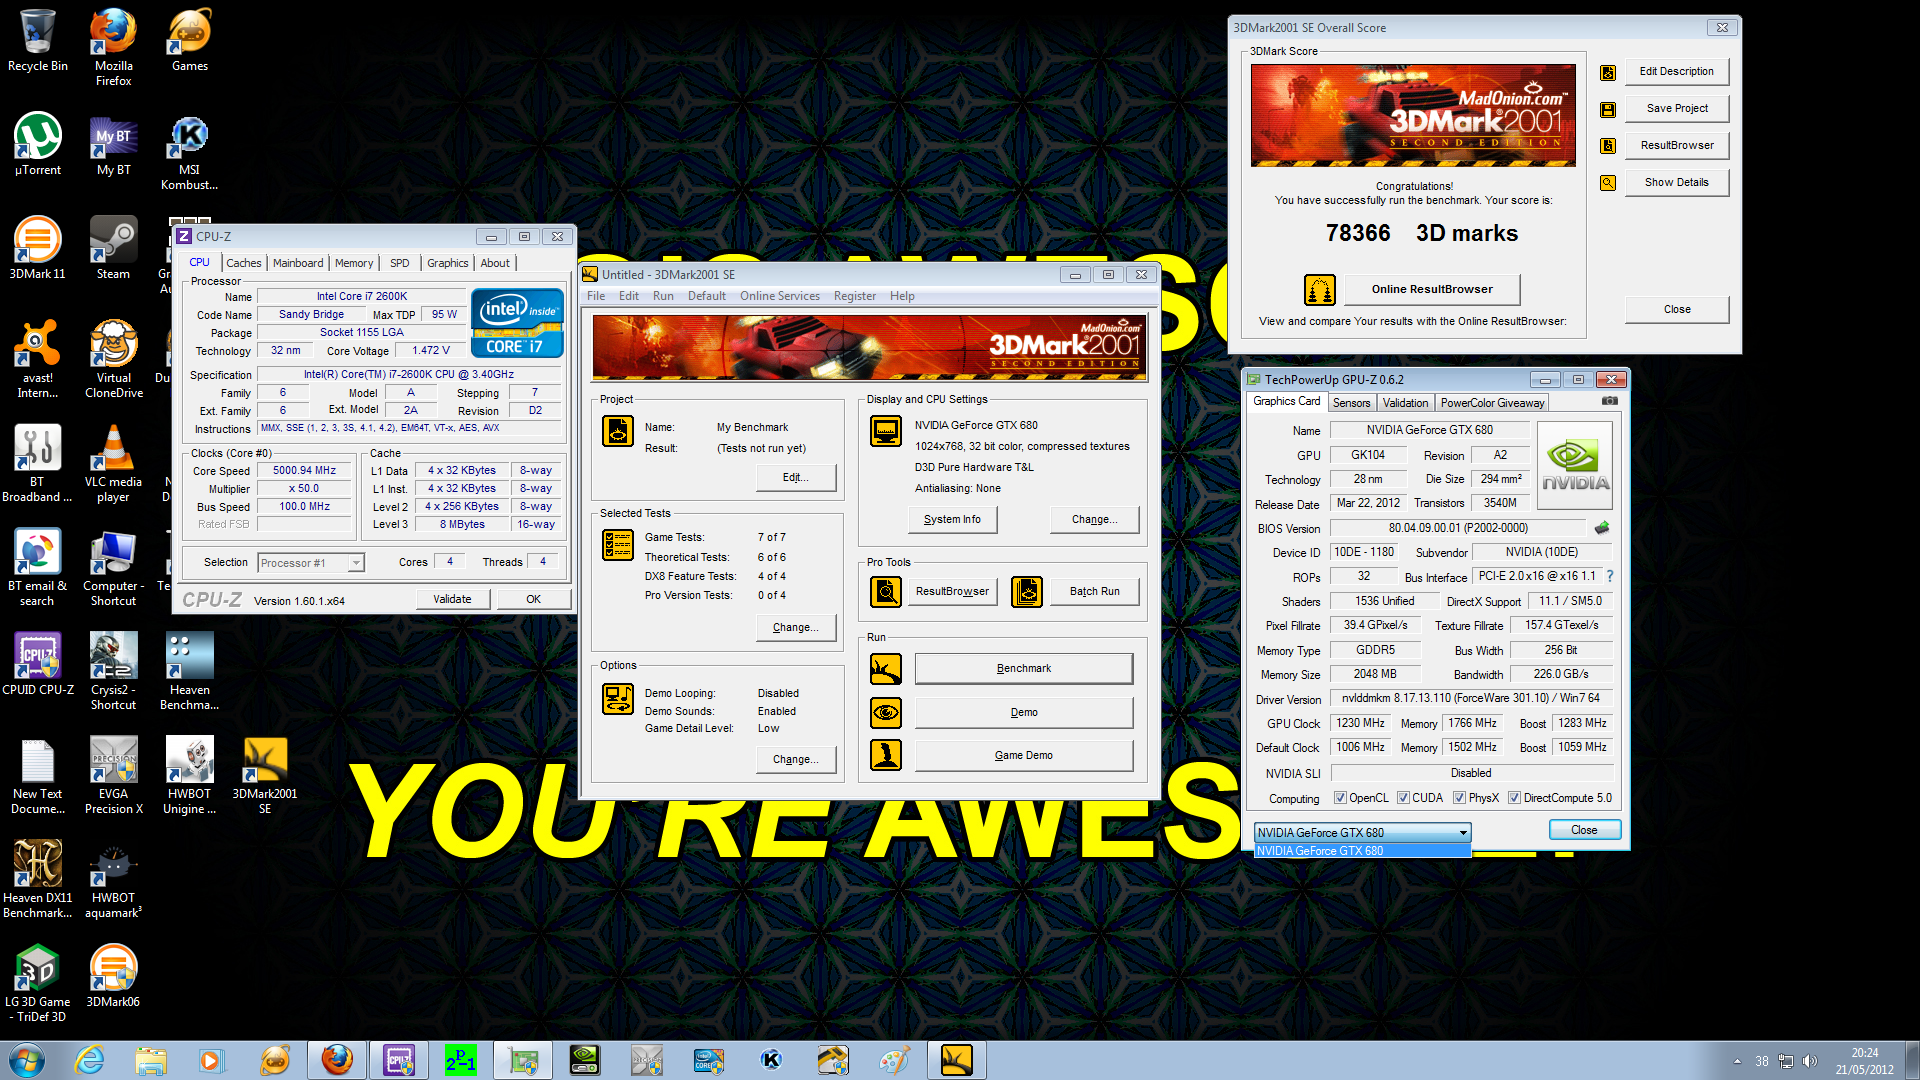The image size is (1920, 1080).
Task: Click Change... button in Options section
Action: tap(796, 760)
